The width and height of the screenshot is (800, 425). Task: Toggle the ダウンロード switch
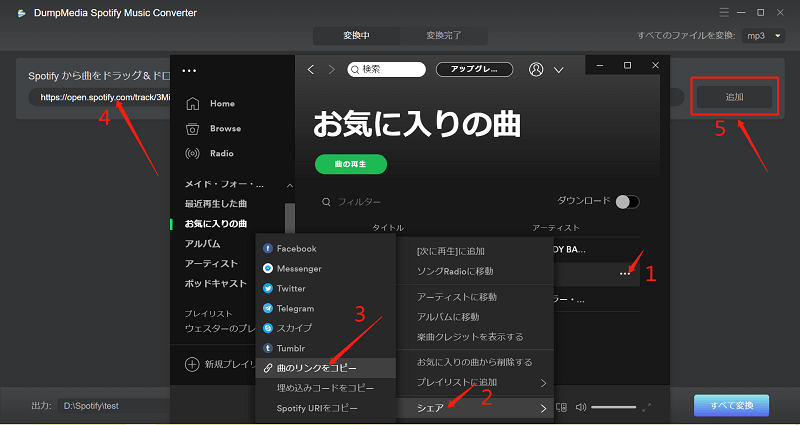628,202
